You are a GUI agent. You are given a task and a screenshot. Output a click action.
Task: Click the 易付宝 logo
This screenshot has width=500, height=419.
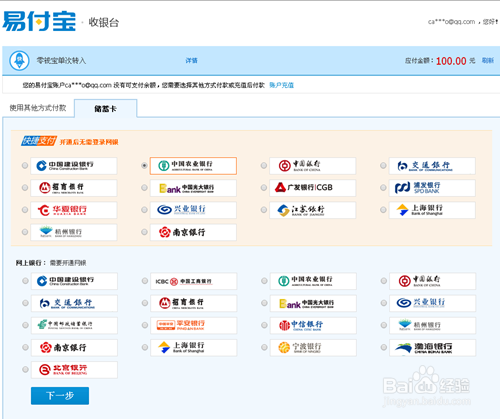(39, 21)
